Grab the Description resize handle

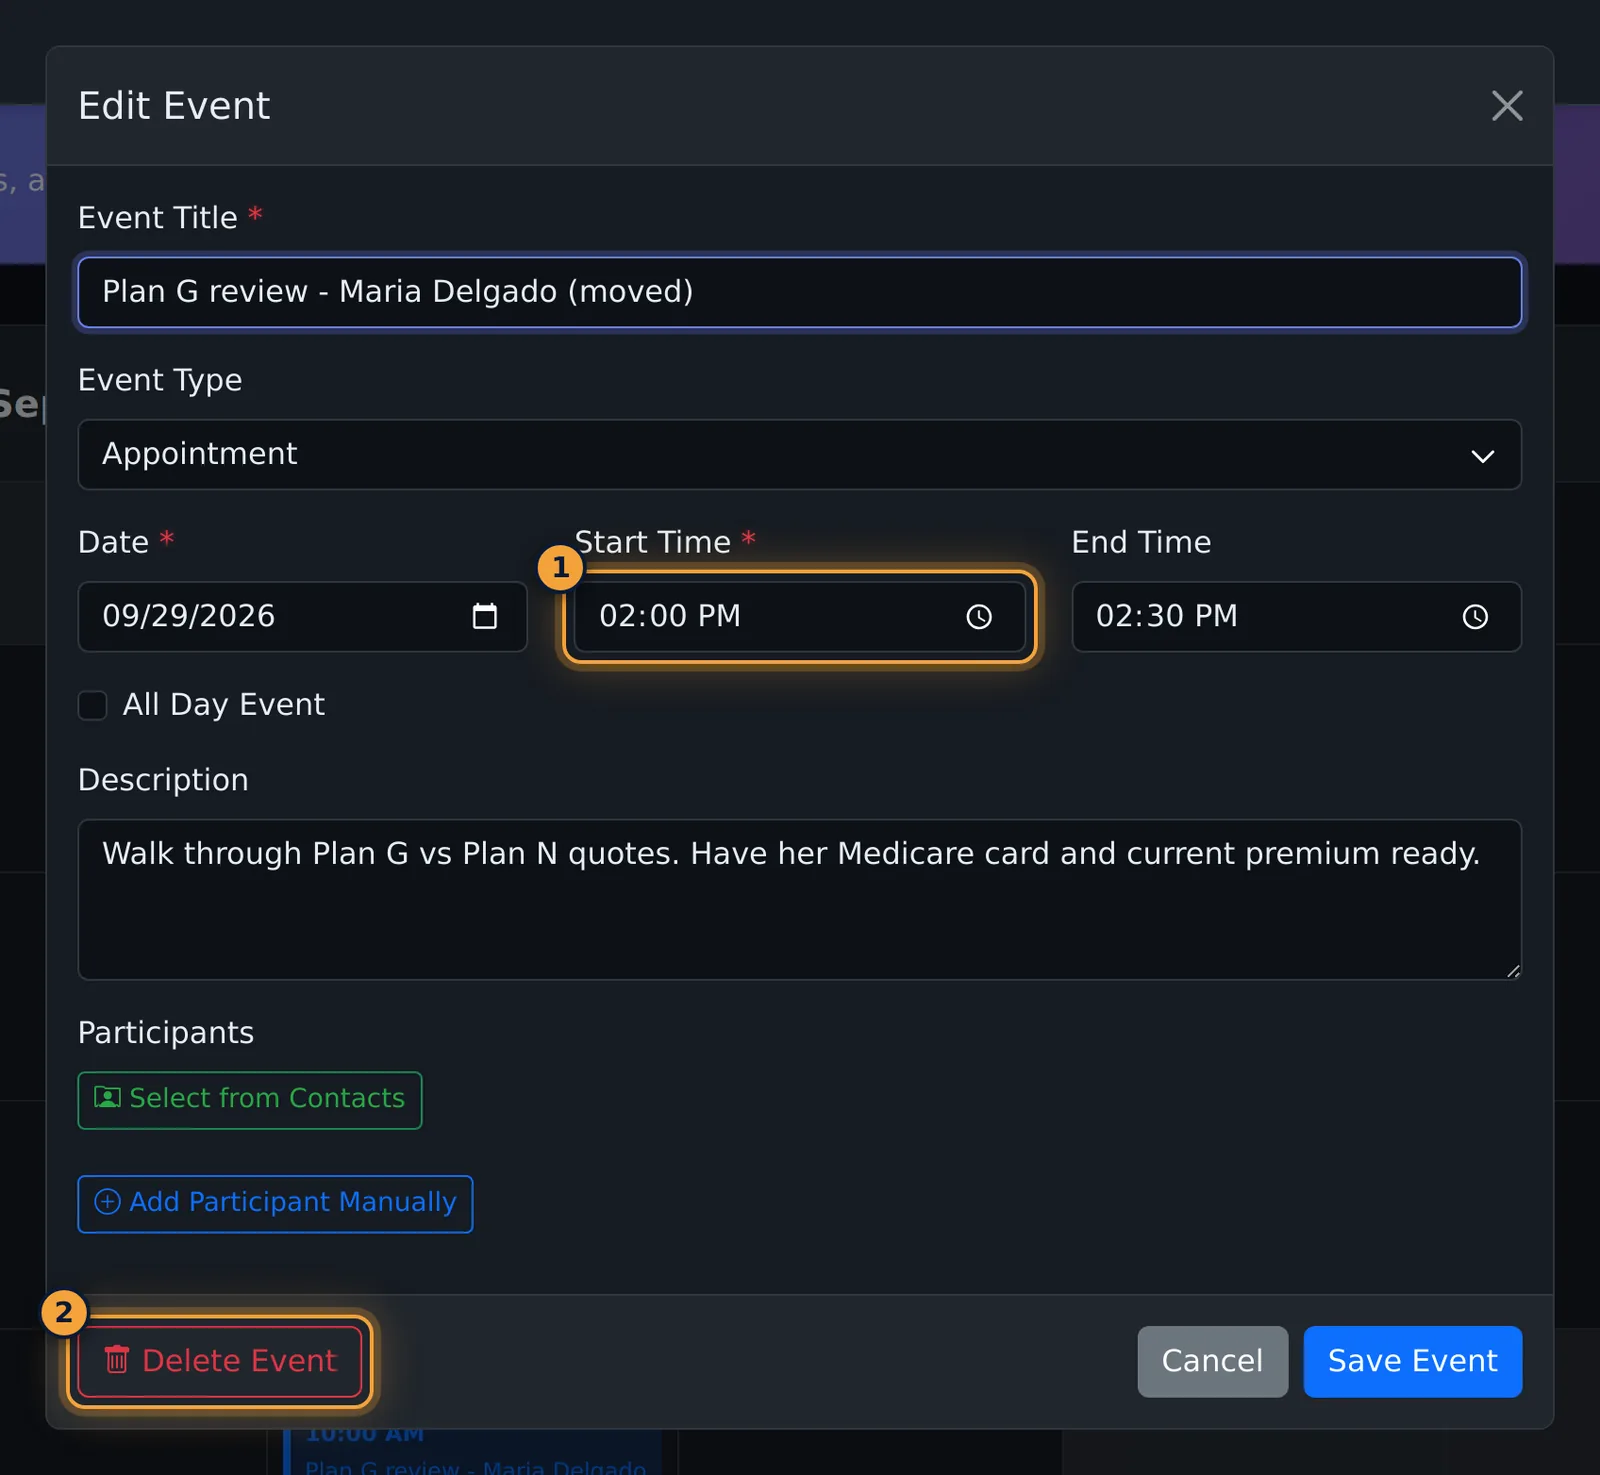(x=1513, y=971)
